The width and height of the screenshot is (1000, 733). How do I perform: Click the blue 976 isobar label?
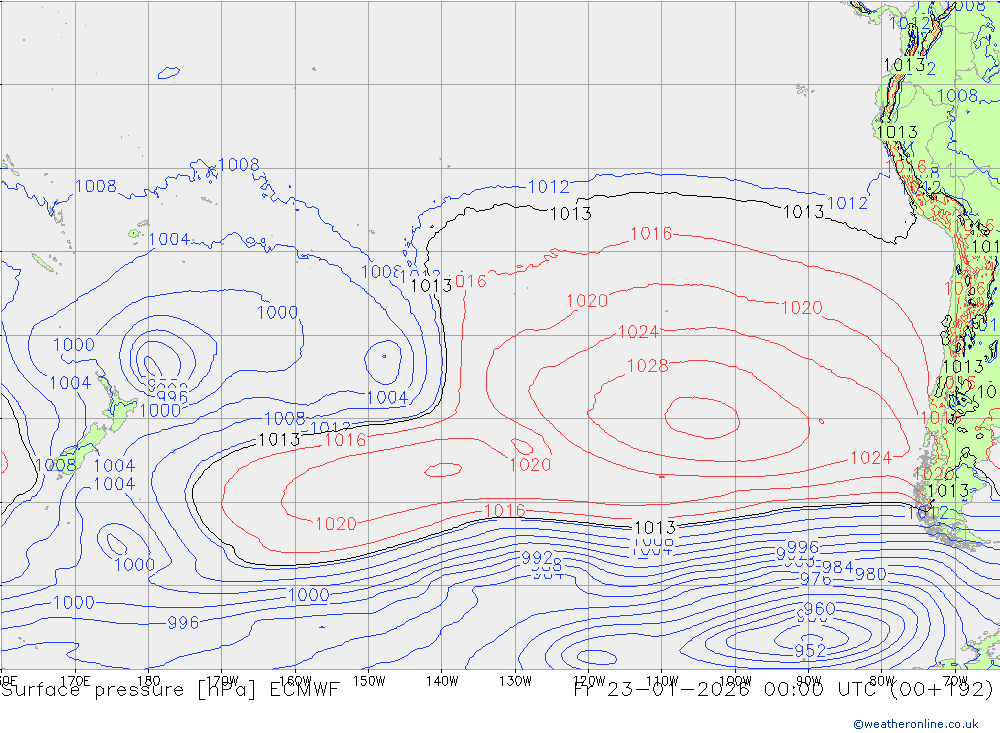pos(816,579)
